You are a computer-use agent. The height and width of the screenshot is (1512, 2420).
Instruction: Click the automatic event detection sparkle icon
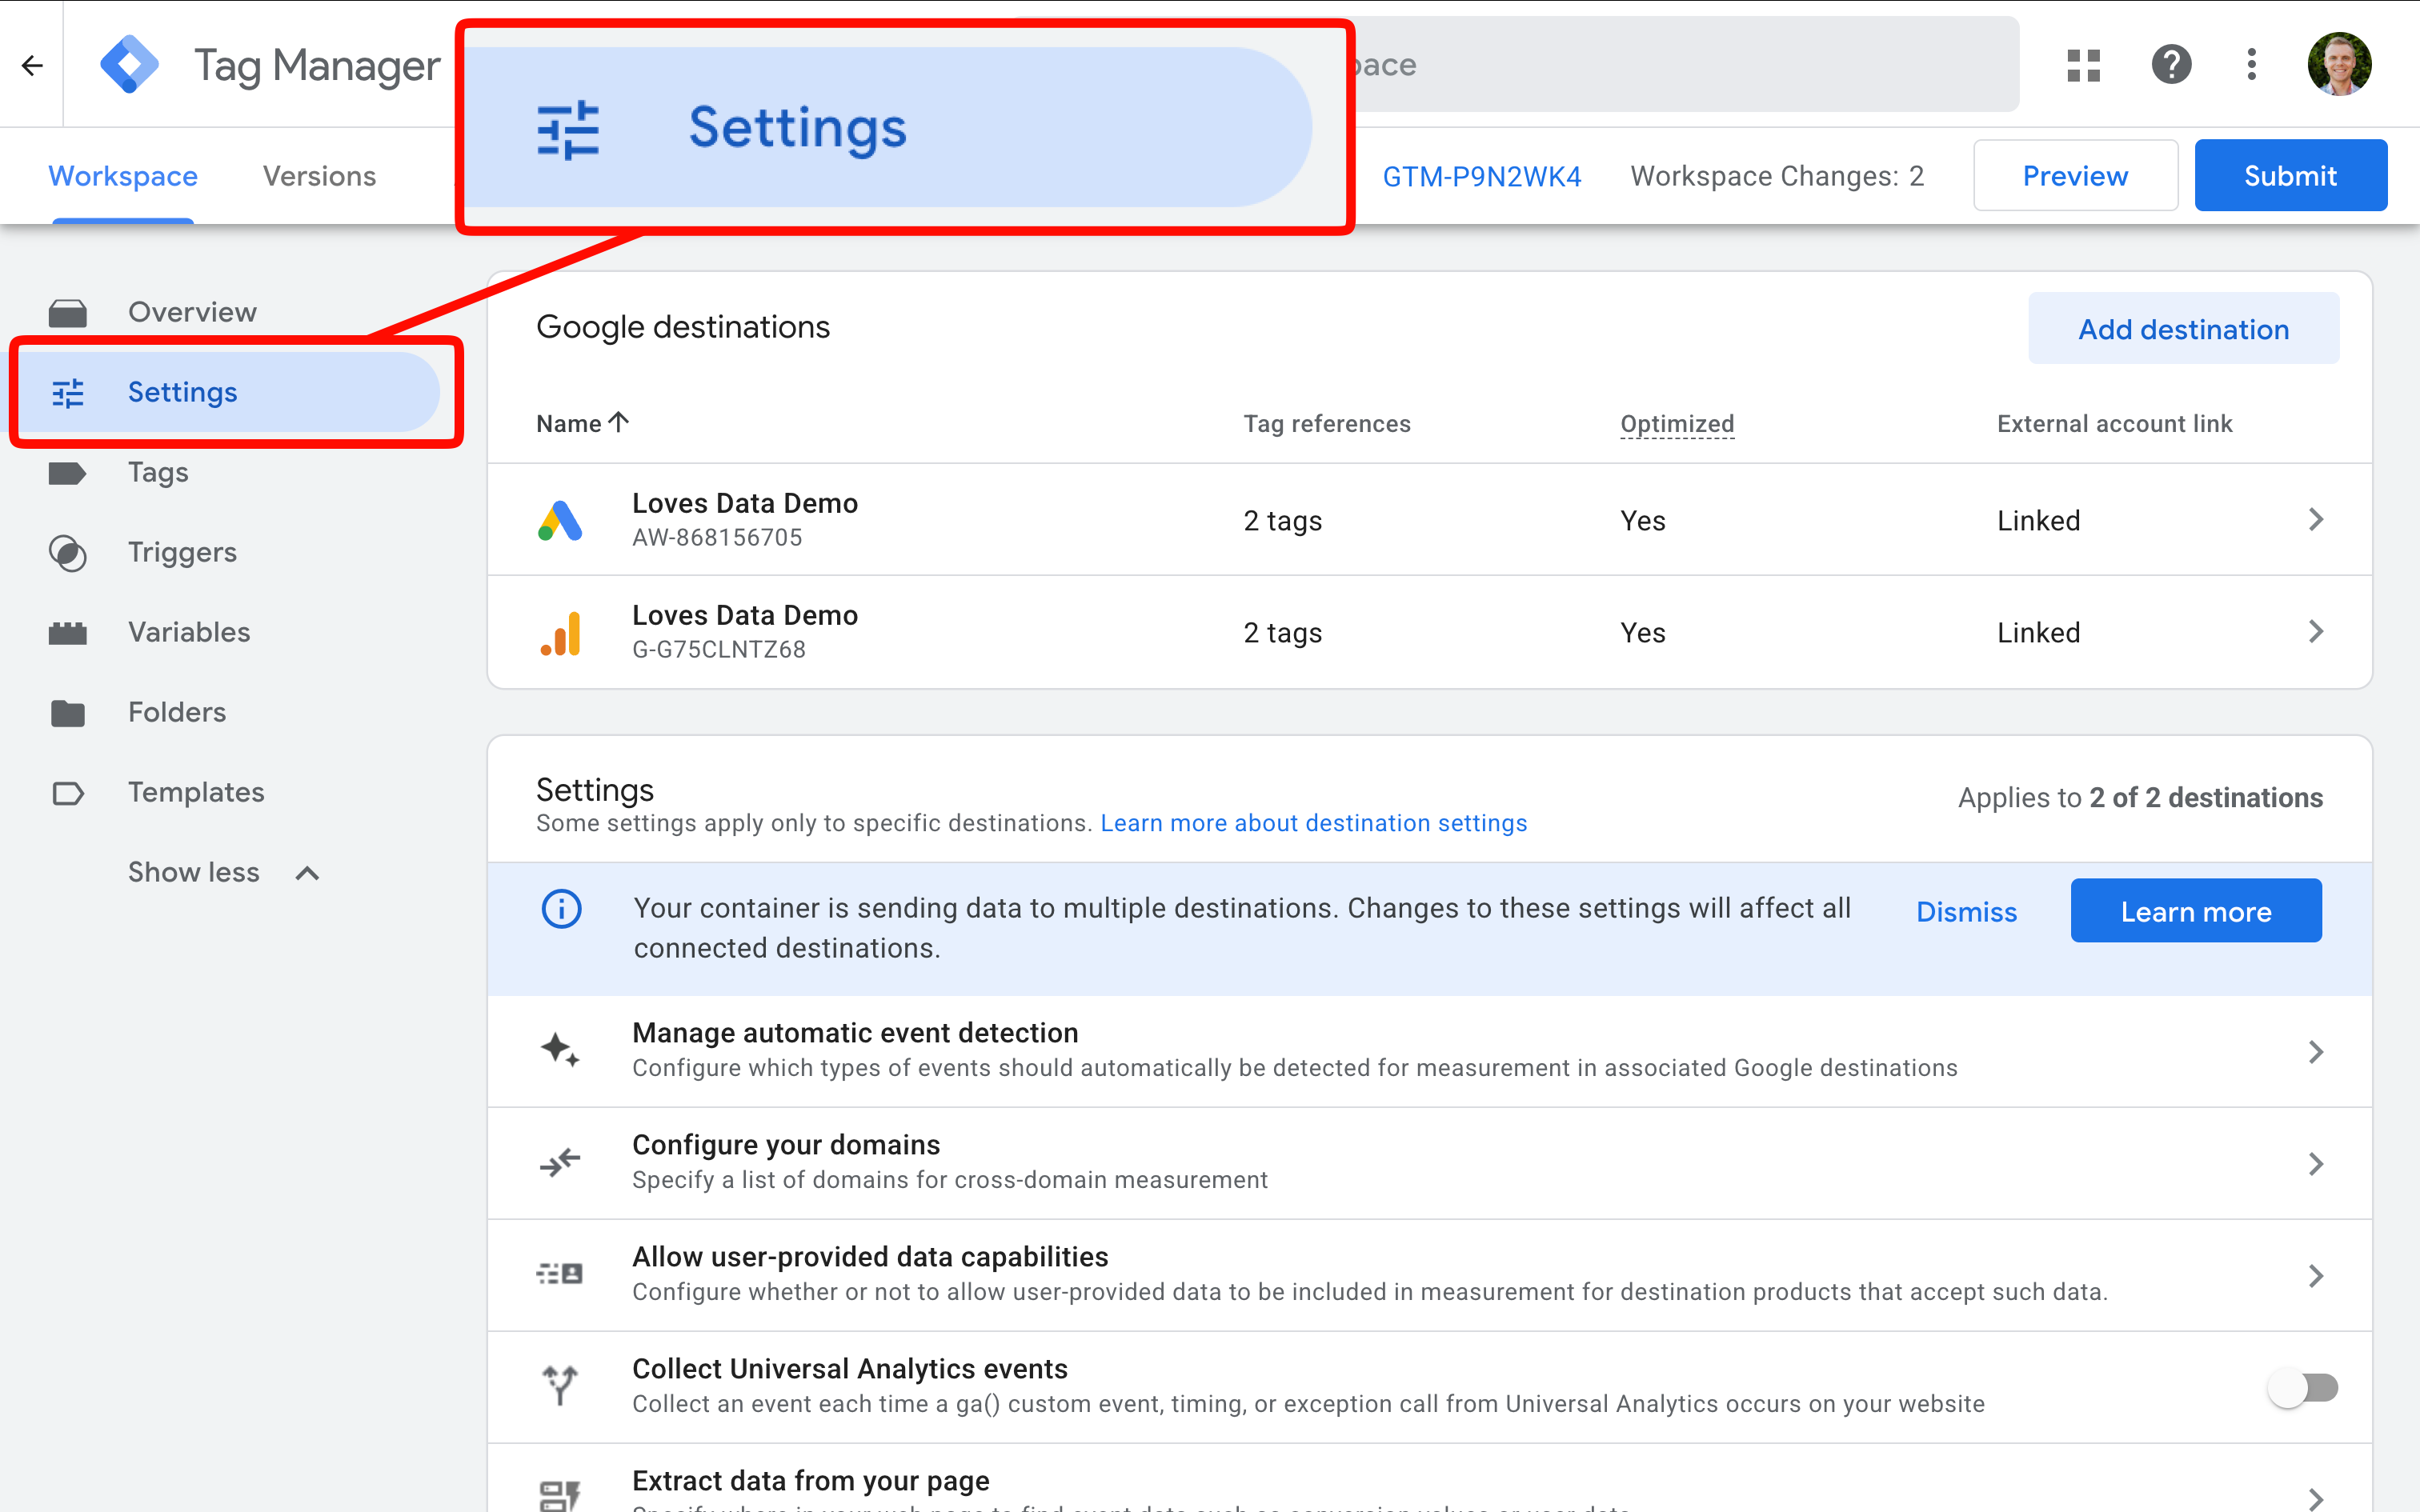[x=560, y=1051]
